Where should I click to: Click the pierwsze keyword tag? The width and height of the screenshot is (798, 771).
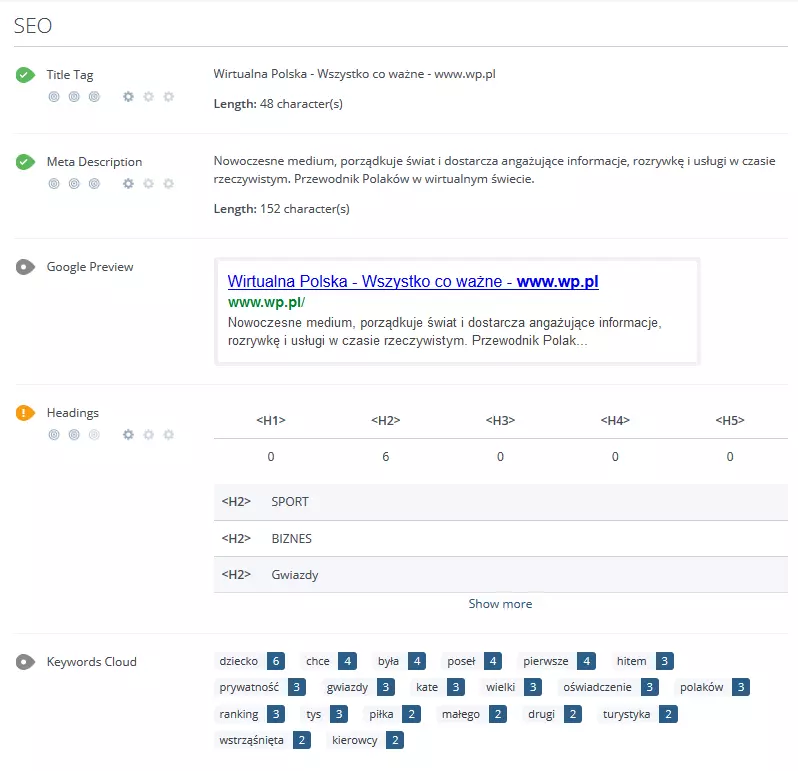pos(557,661)
